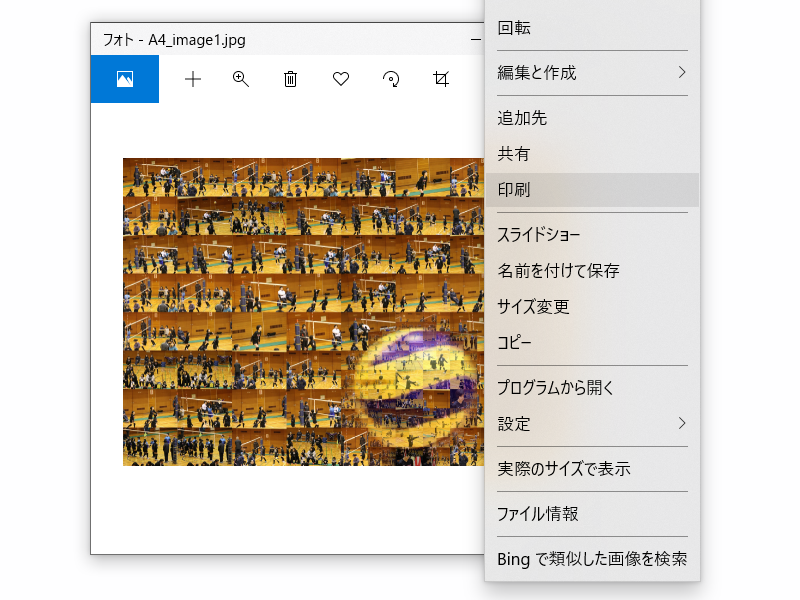The width and height of the screenshot is (800, 600).
Task: Start スライドショー from the menu
Action: (x=592, y=235)
